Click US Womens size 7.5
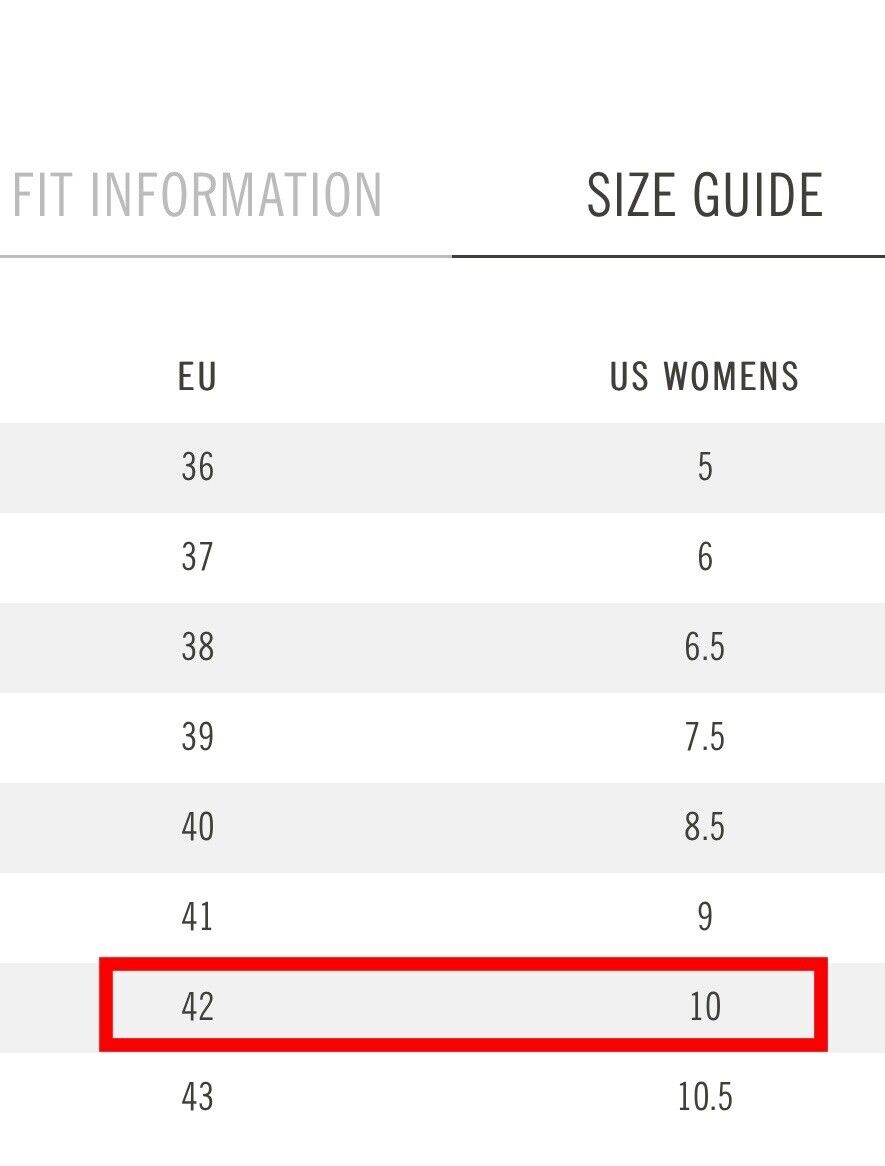The width and height of the screenshot is (885, 1166). pyautogui.click(x=705, y=737)
